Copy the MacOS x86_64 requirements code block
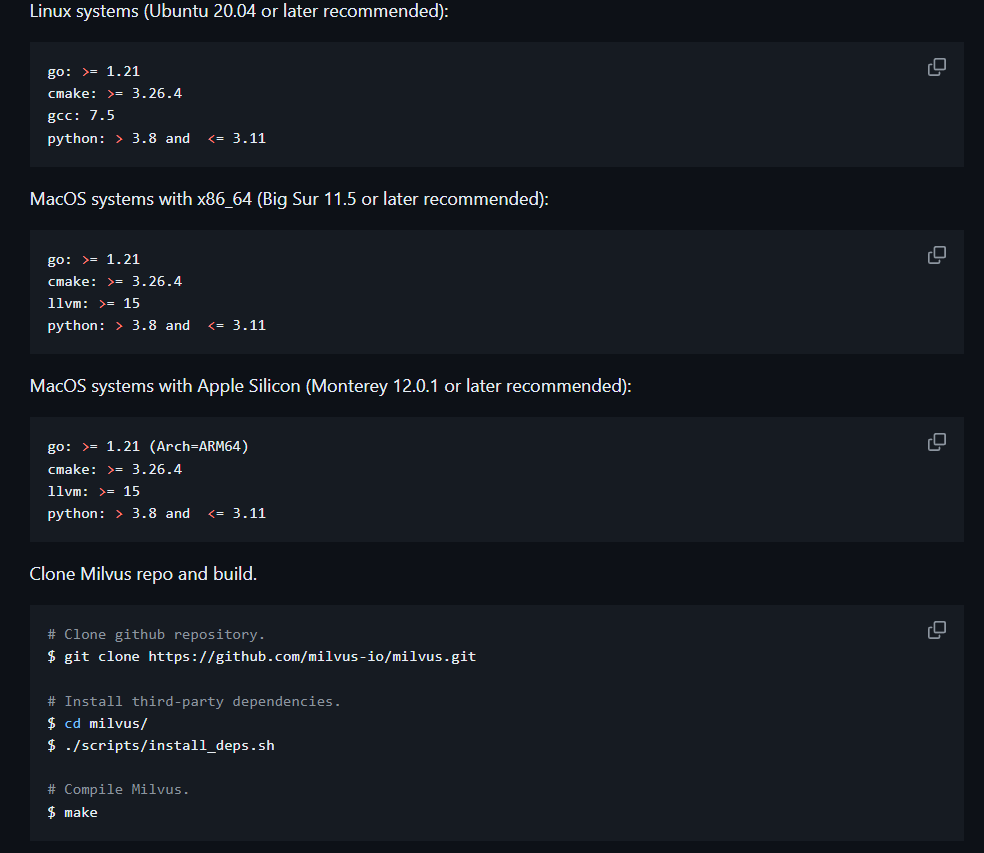The width and height of the screenshot is (984, 853). 936,255
